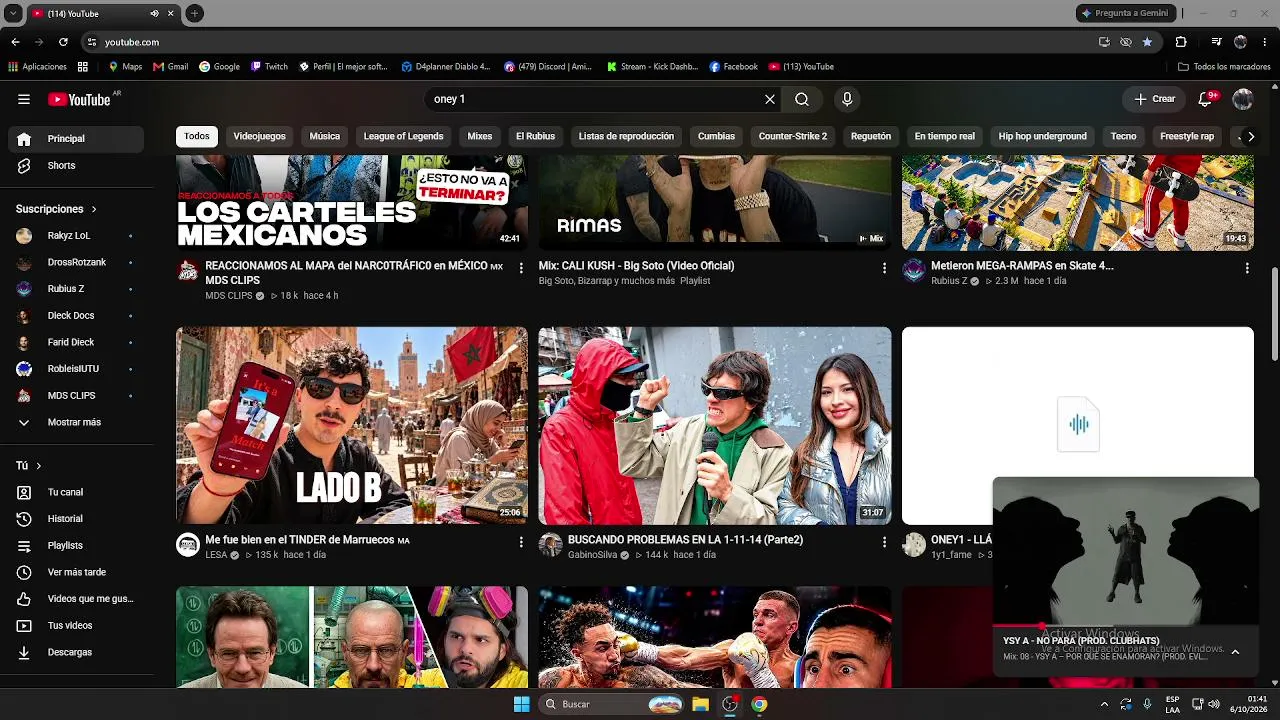The width and height of the screenshot is (1280, 720).
Task: Open the LADO B Tinder video thumbnail
Action: pos(352,426)
